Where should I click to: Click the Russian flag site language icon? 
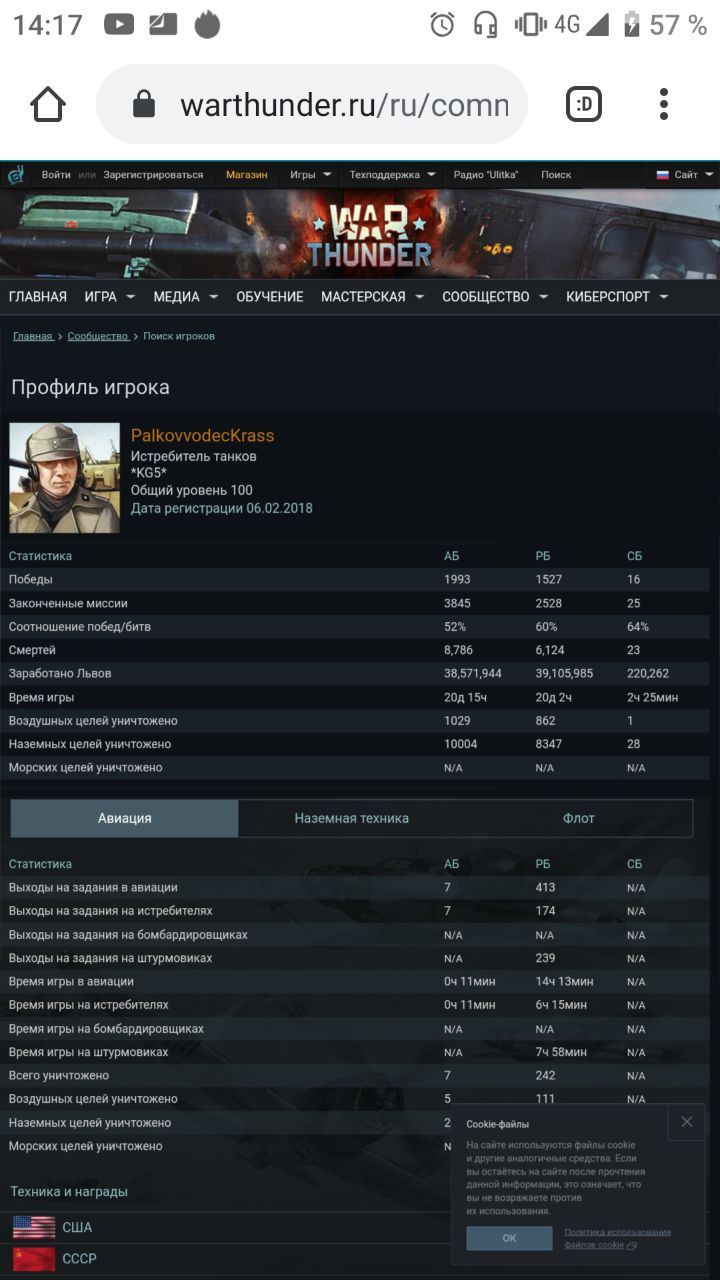[662, 175]
